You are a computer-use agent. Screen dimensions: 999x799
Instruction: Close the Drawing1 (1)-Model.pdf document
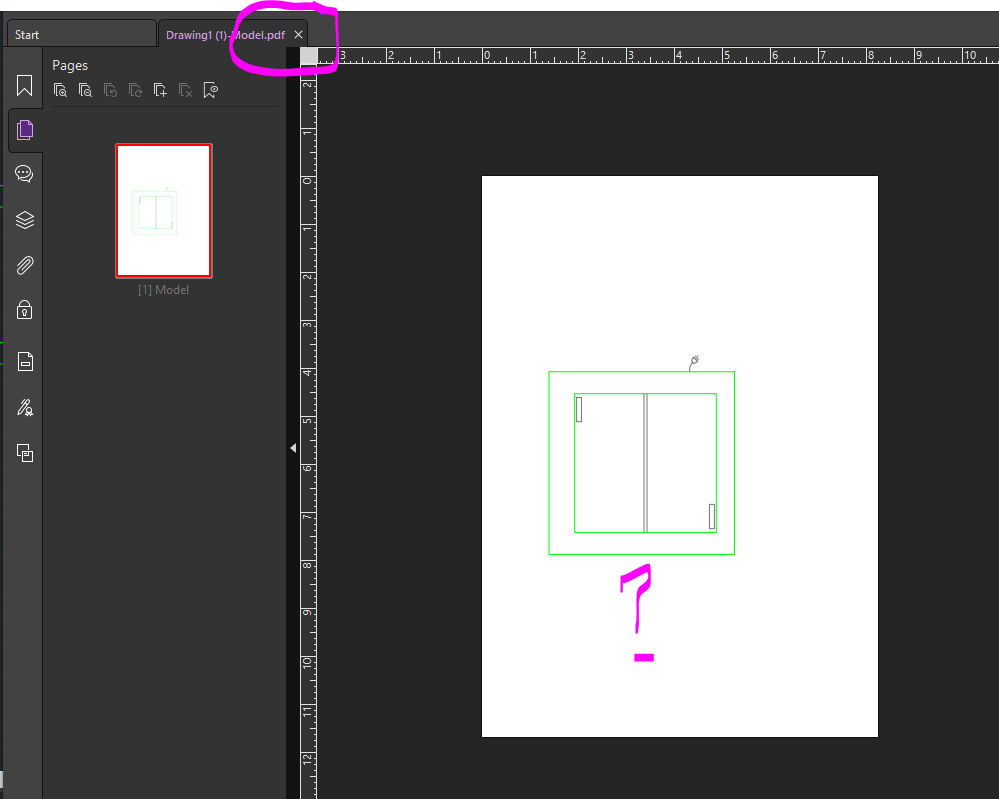pos(298,33)
